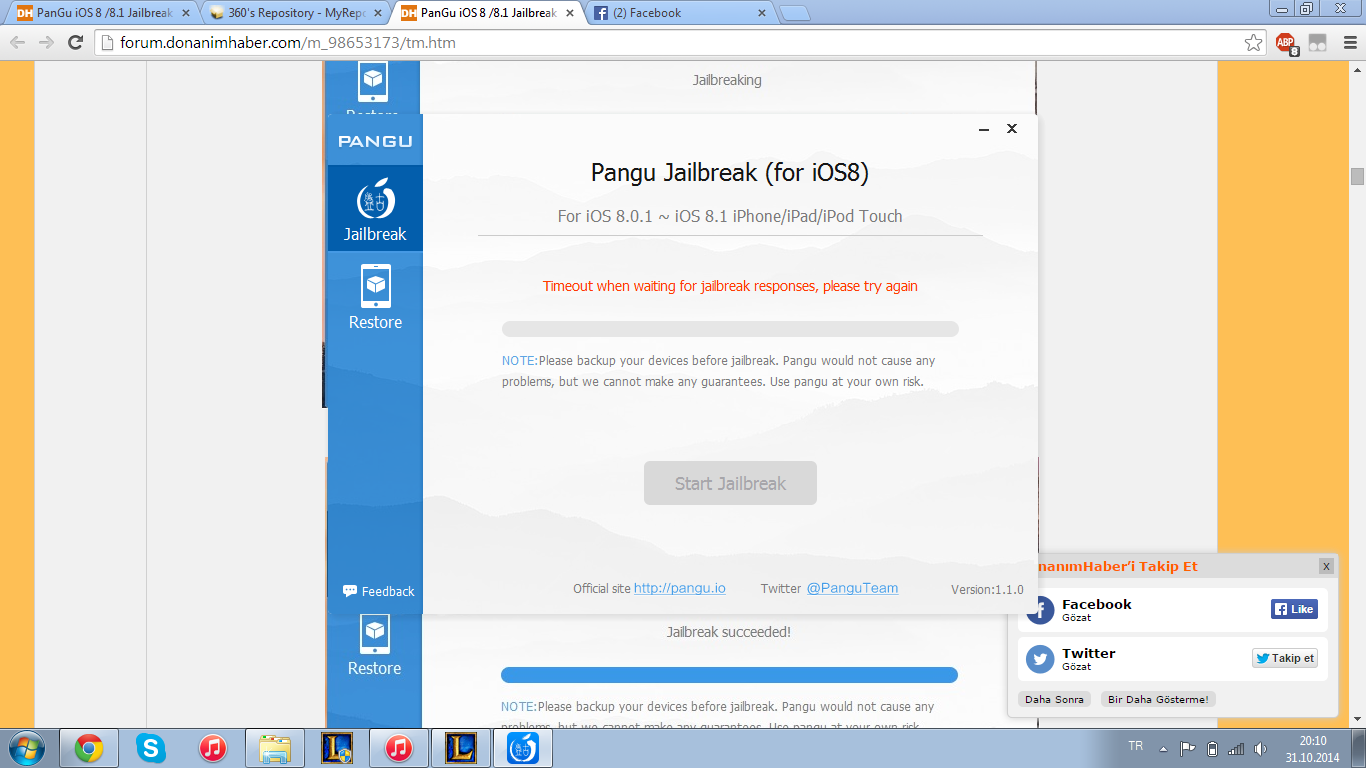1366x768 pixels.
Task: Open League of Legends icon with shield badge
Action: [337, 748]
